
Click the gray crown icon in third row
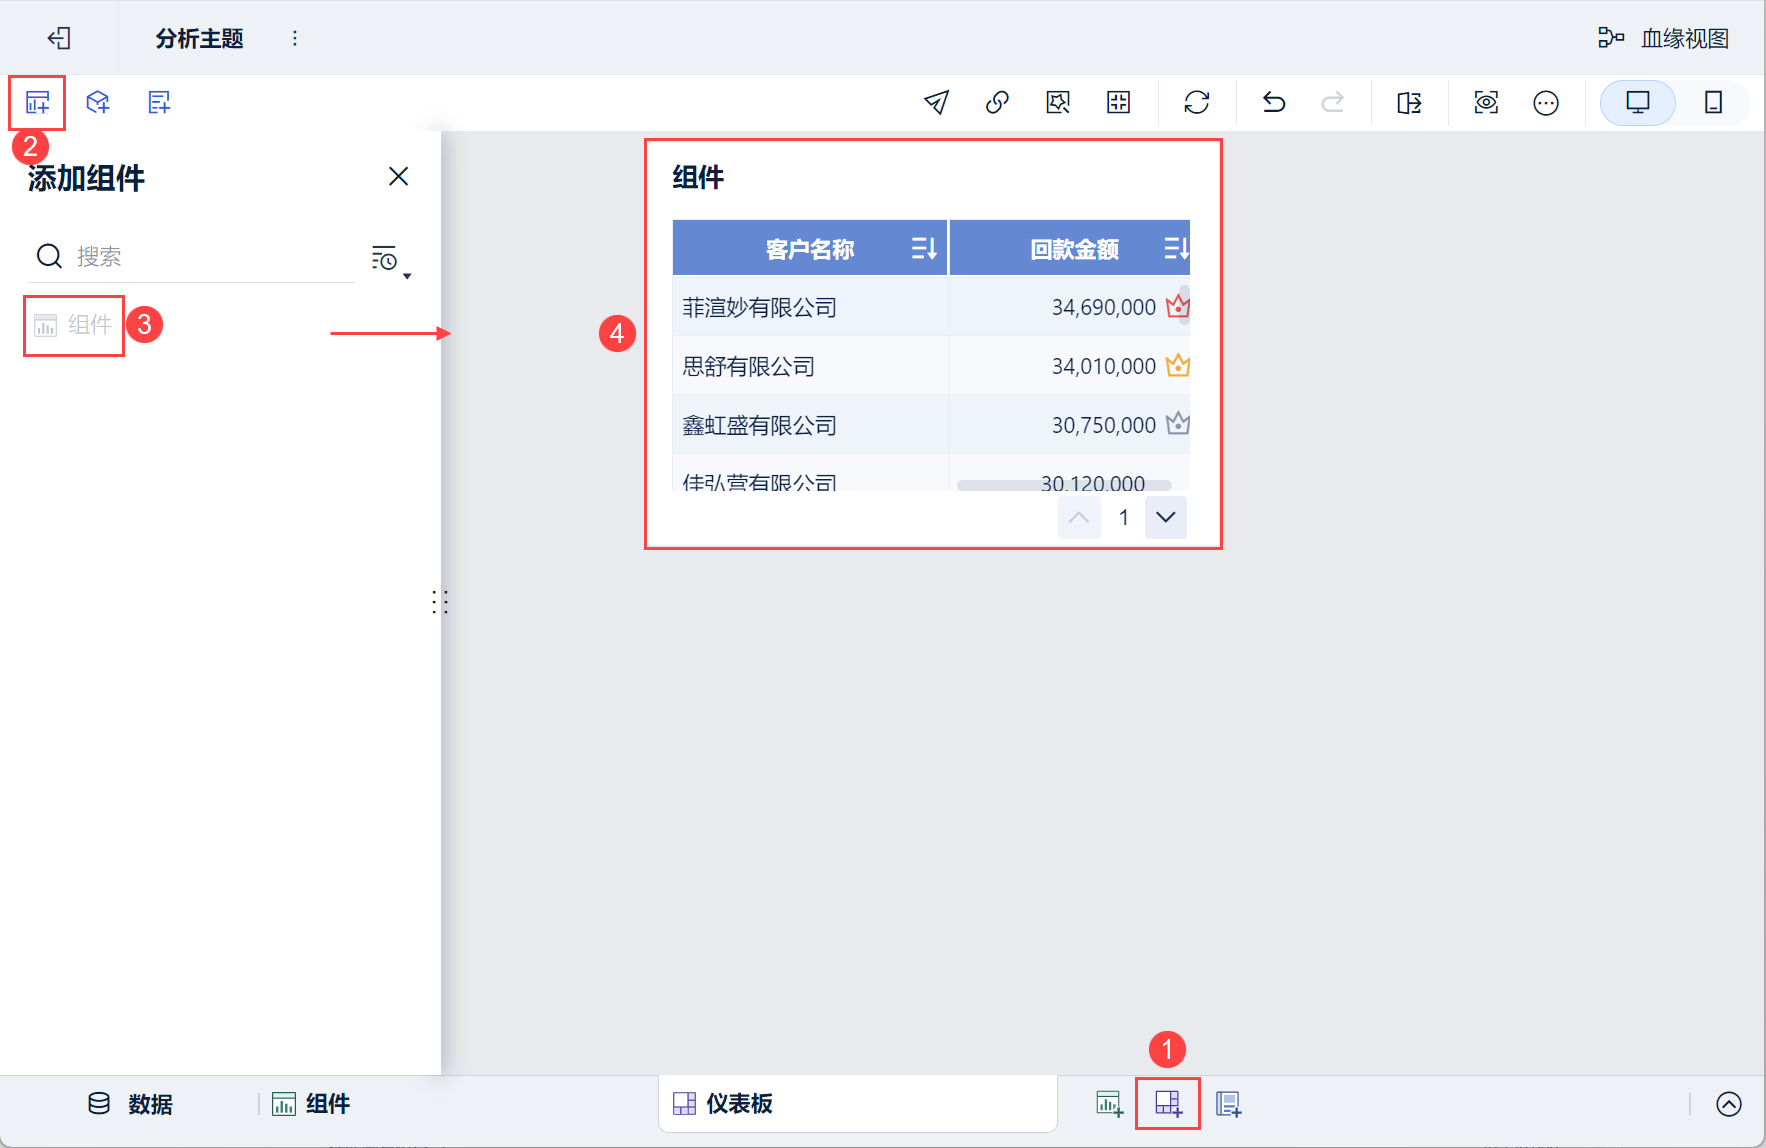(x=1178, y=424)
